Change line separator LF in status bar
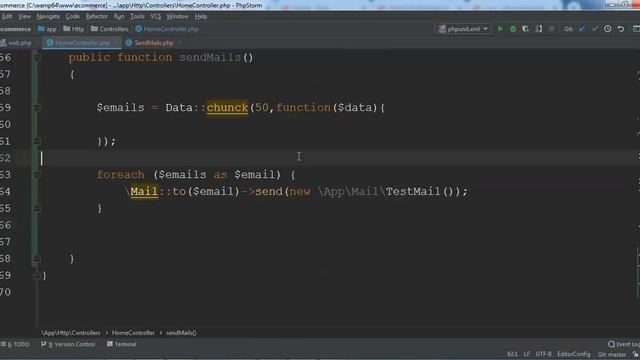The image size is (640, 360). [x=527, y=354]
